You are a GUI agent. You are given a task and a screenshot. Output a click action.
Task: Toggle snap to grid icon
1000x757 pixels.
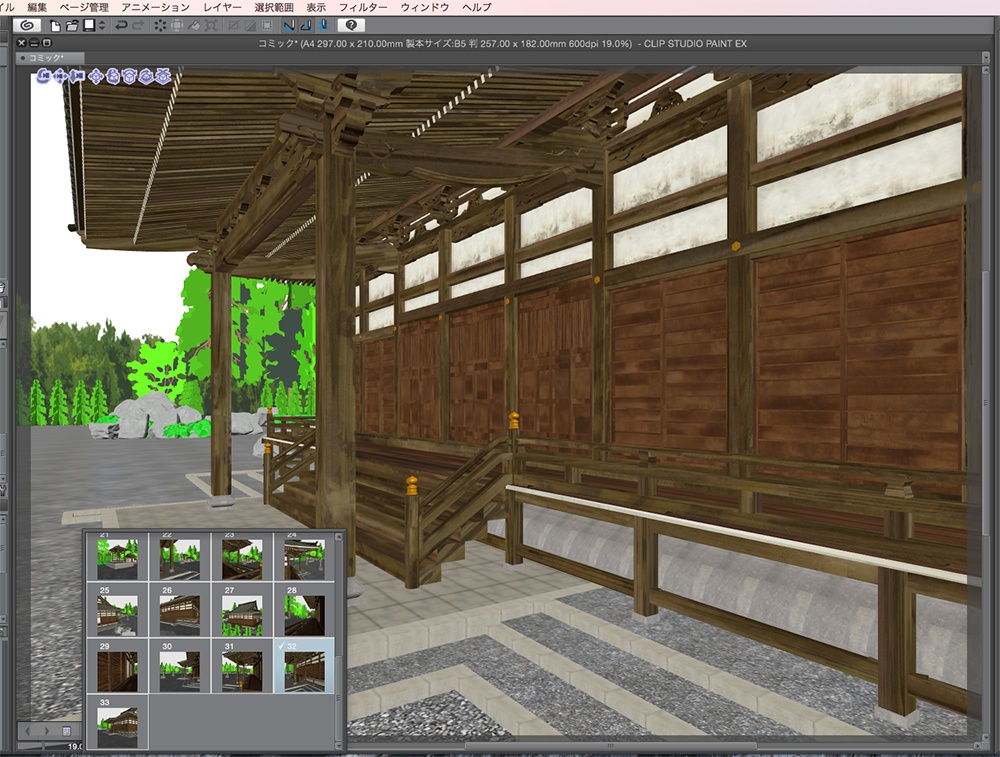coord(323,26)
